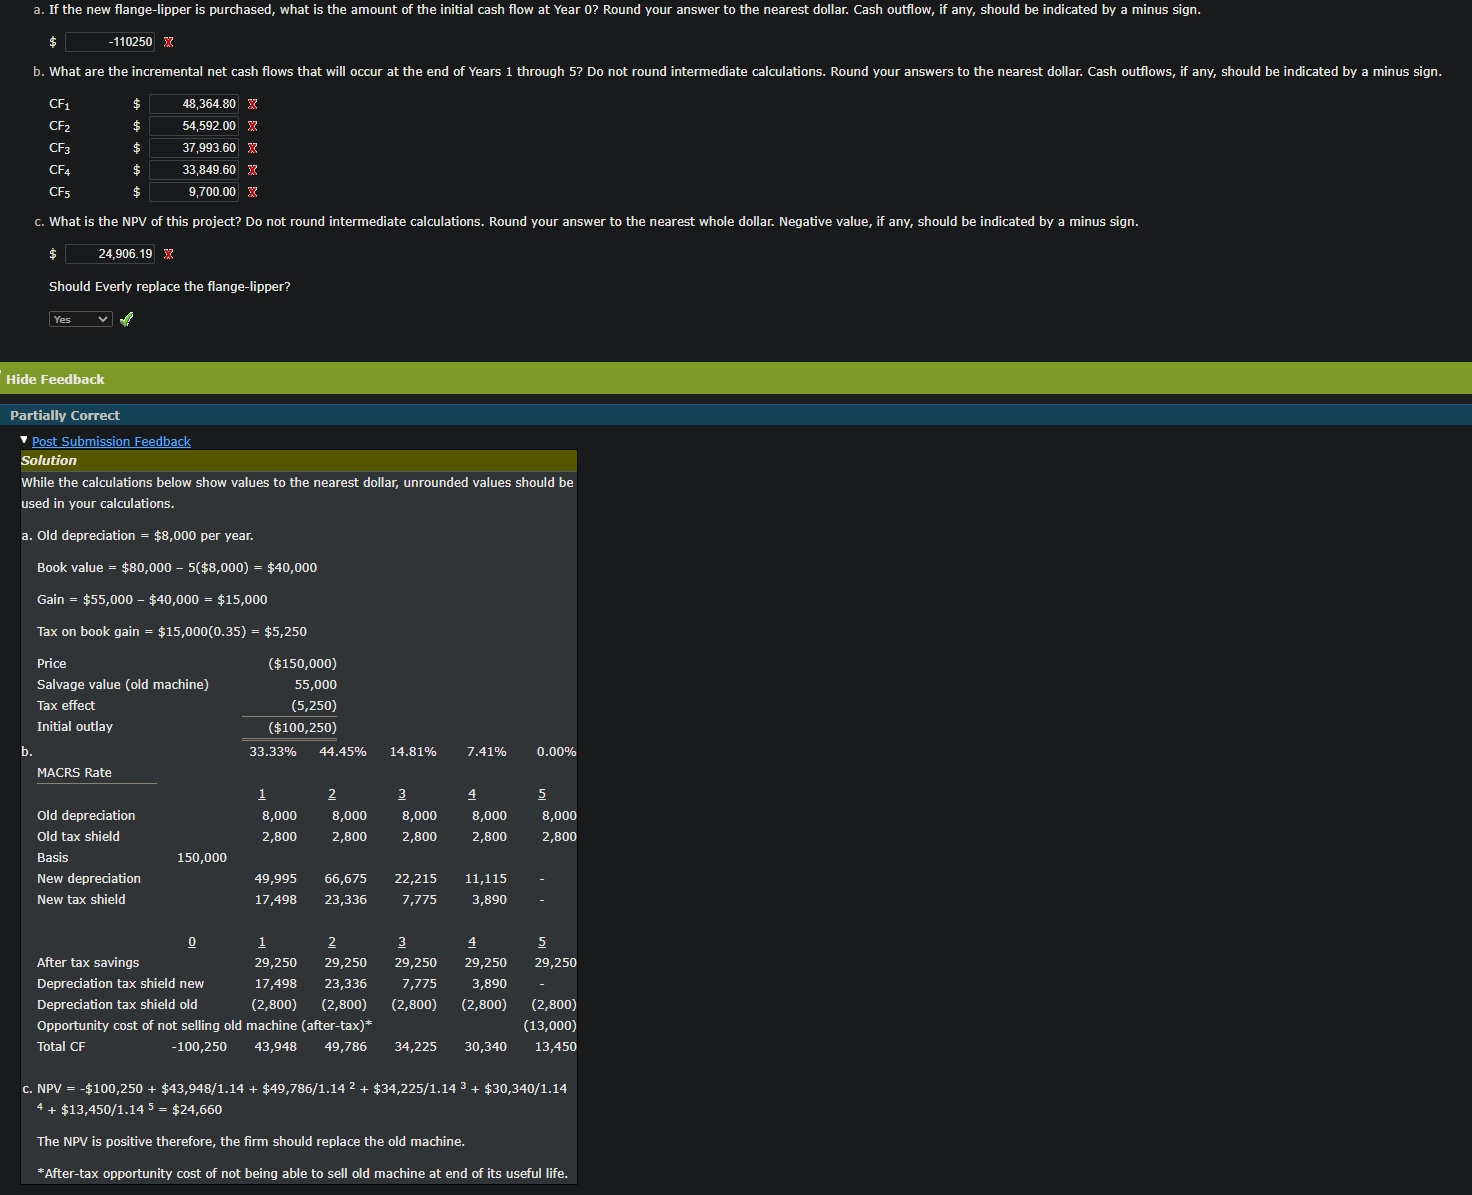Open the Post Submission Feedback link
The height and width of the screenshot is (1195, 1472).
point(111,441)
